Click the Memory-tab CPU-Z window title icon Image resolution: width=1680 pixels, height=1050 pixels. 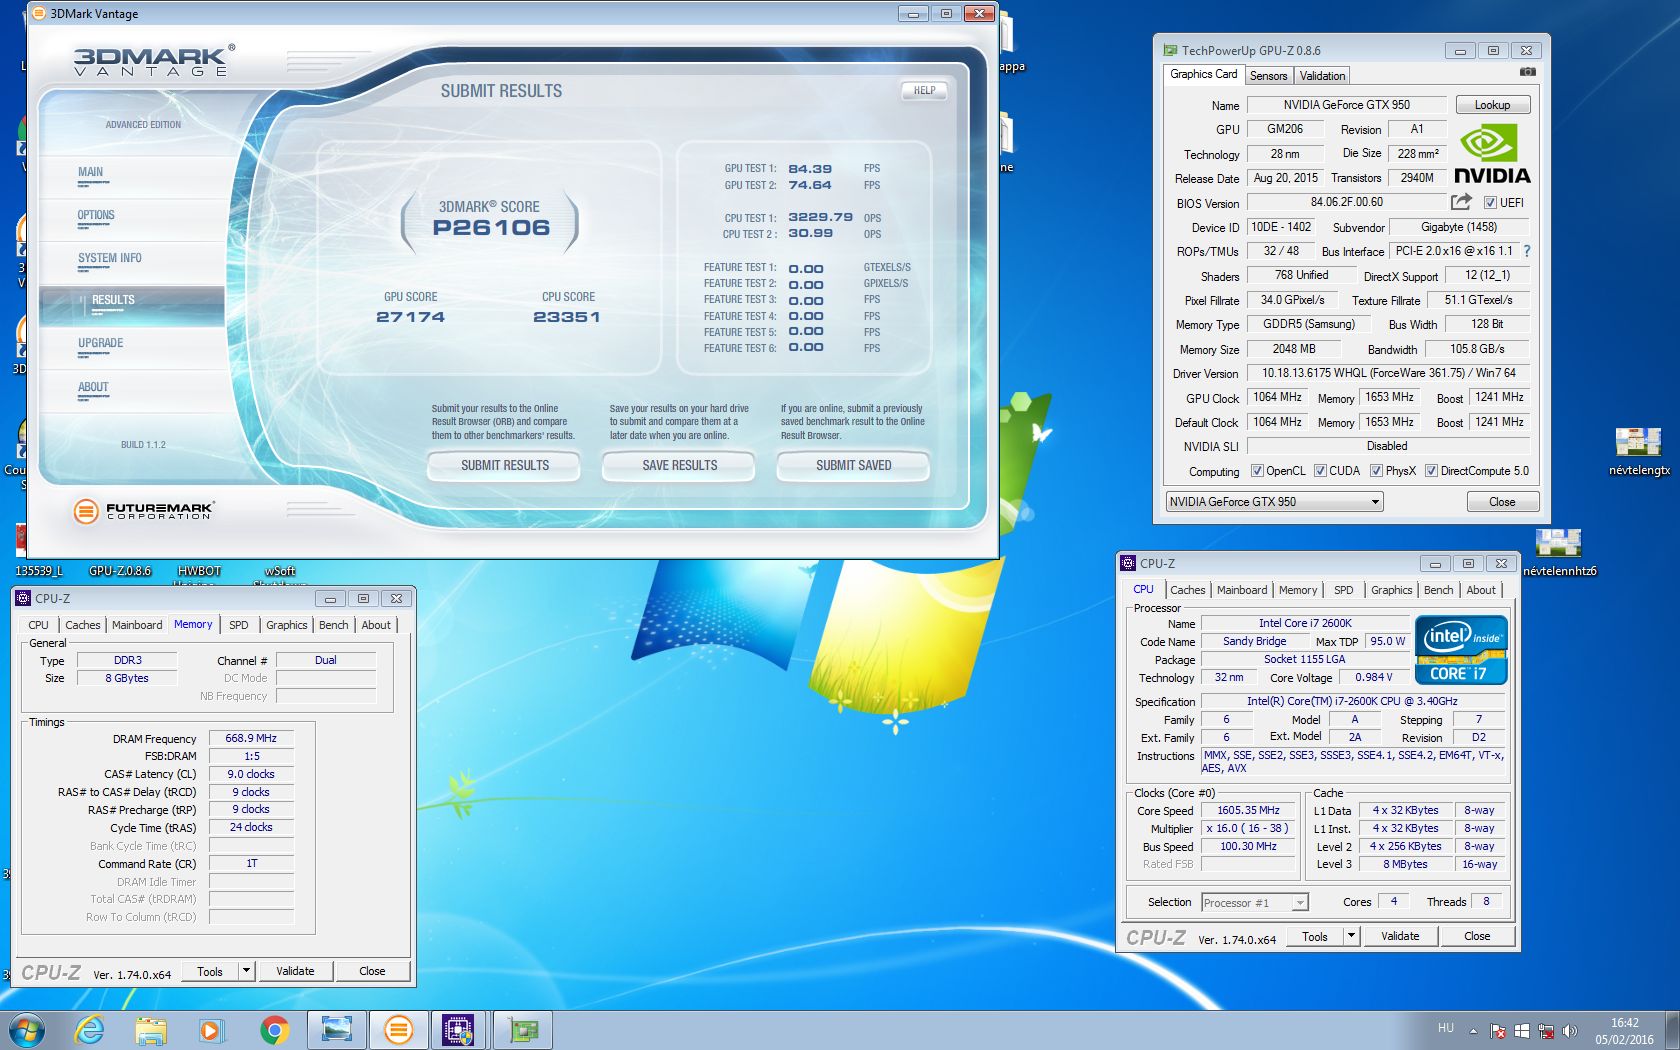tap(23, 598)
